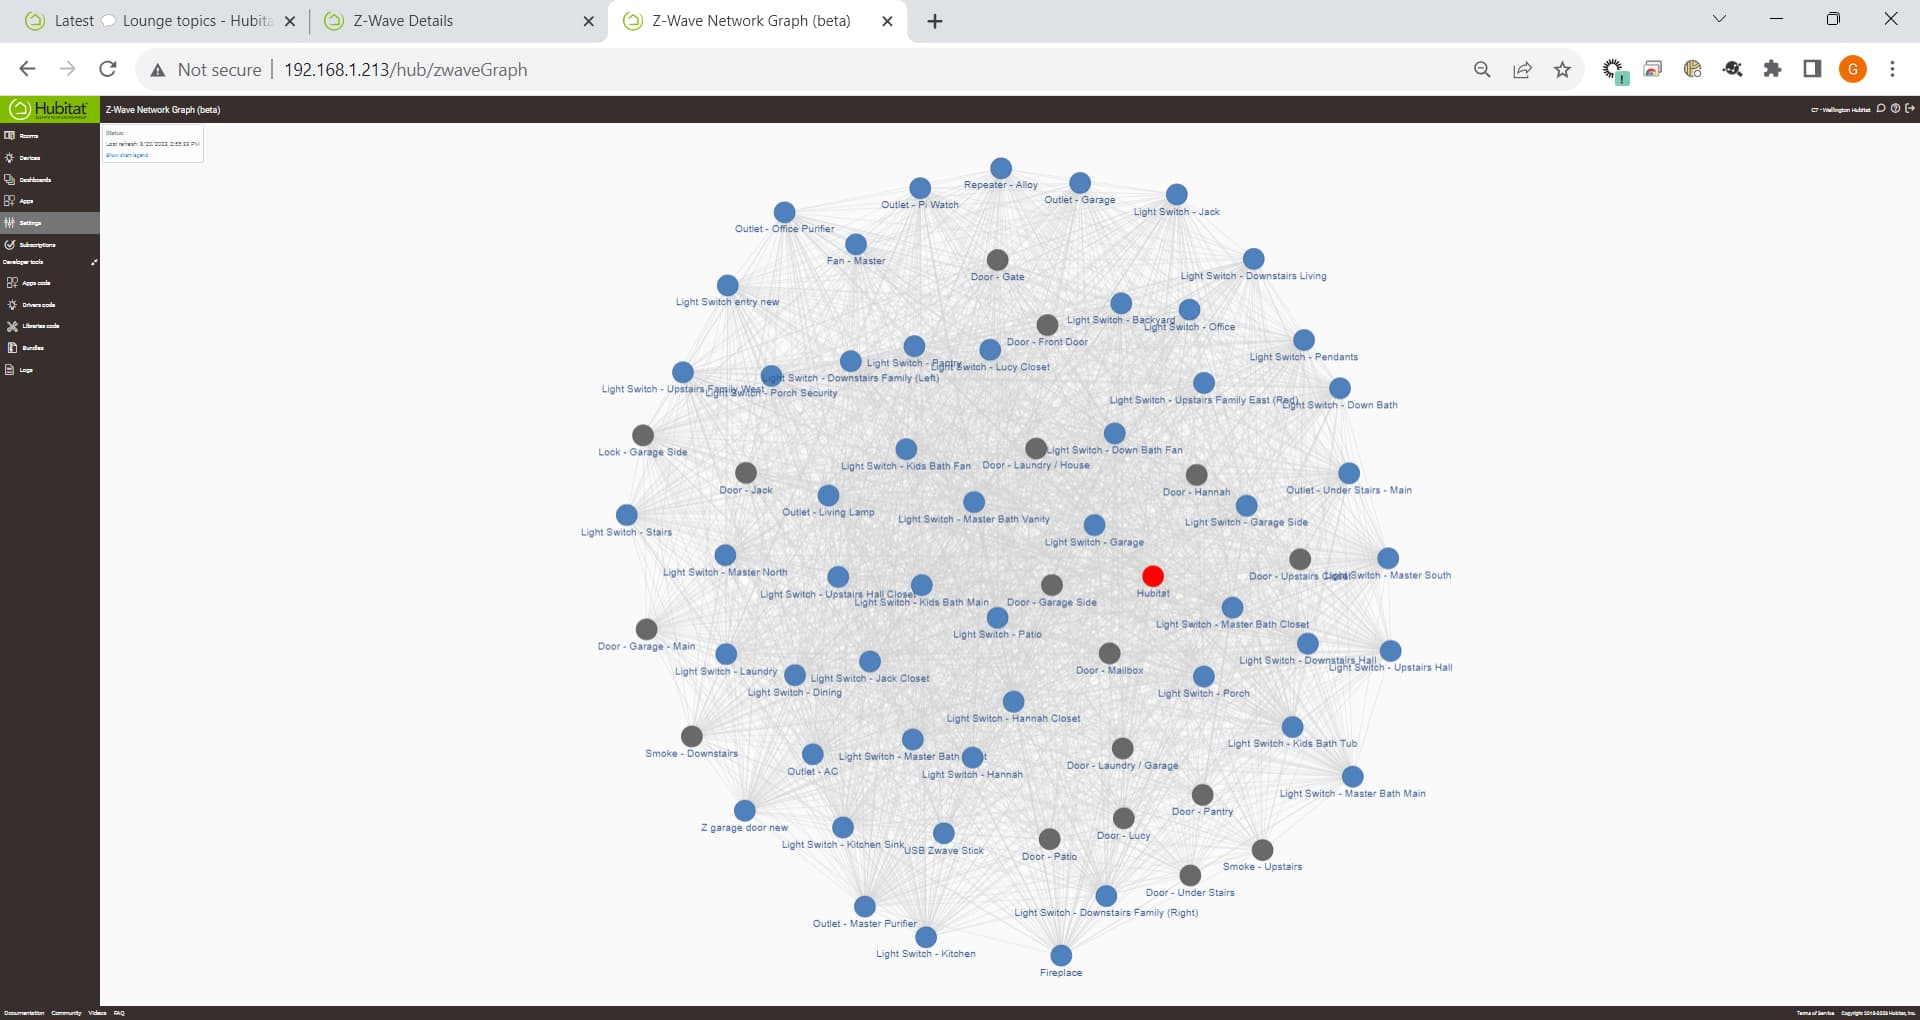Image resolution: width=1920 pixels, height=1020 pixels.
Task: Select the Outlet - AC node
Action: pyautogui.click(x=813, y=754)
